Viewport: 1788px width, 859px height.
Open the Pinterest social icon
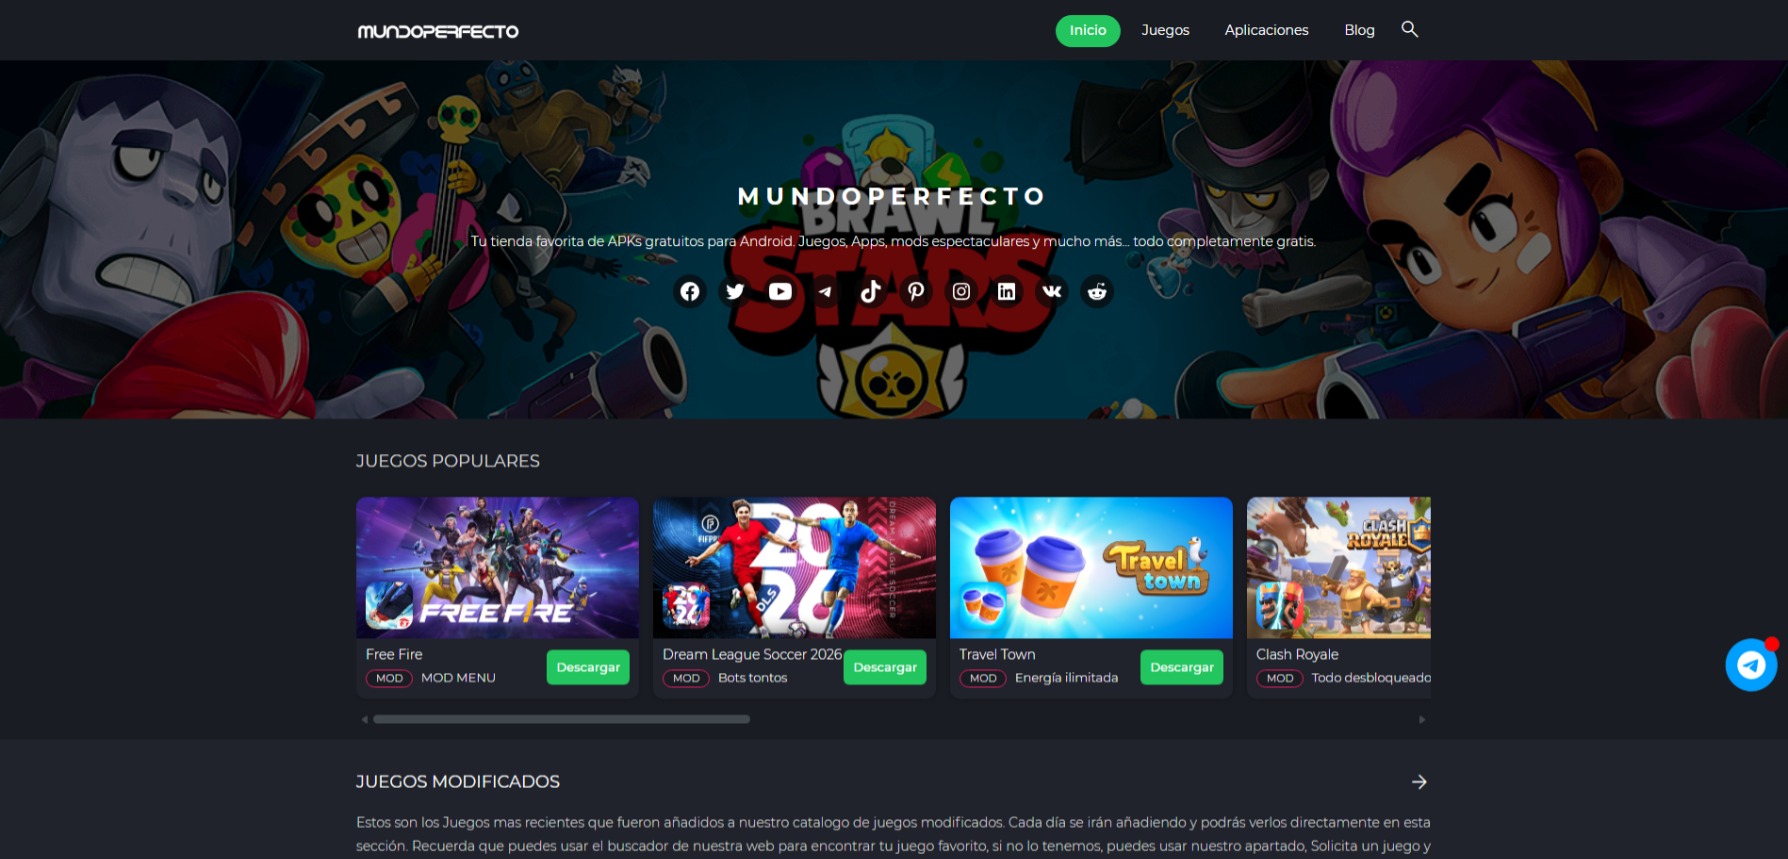coord(916,291)
